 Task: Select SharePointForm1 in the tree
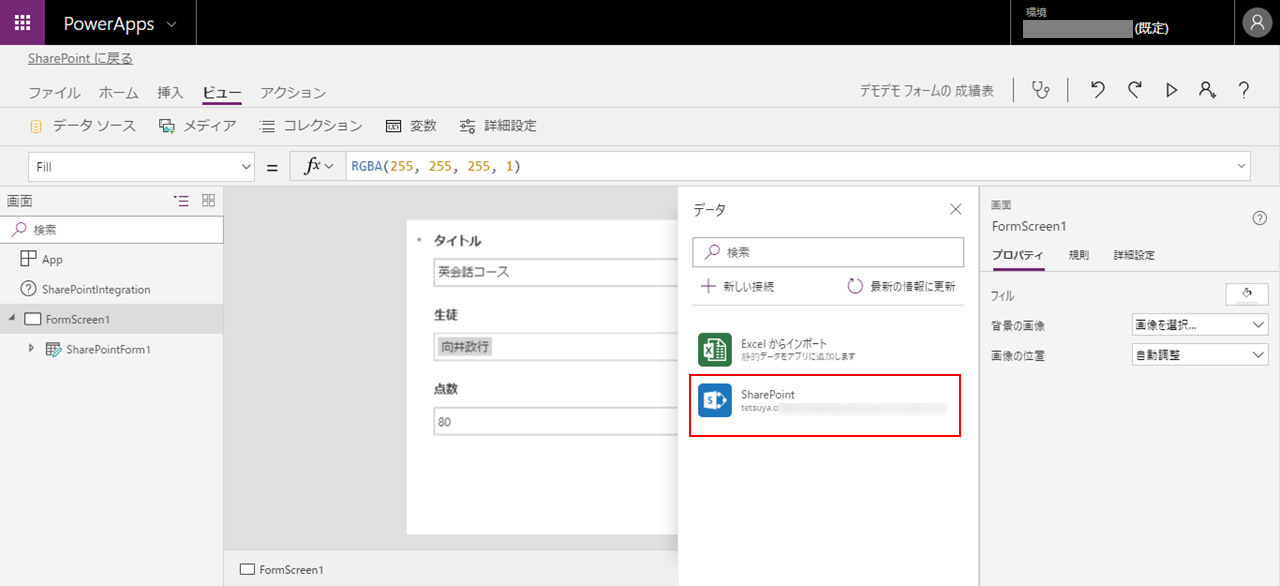tap(108, 349)
